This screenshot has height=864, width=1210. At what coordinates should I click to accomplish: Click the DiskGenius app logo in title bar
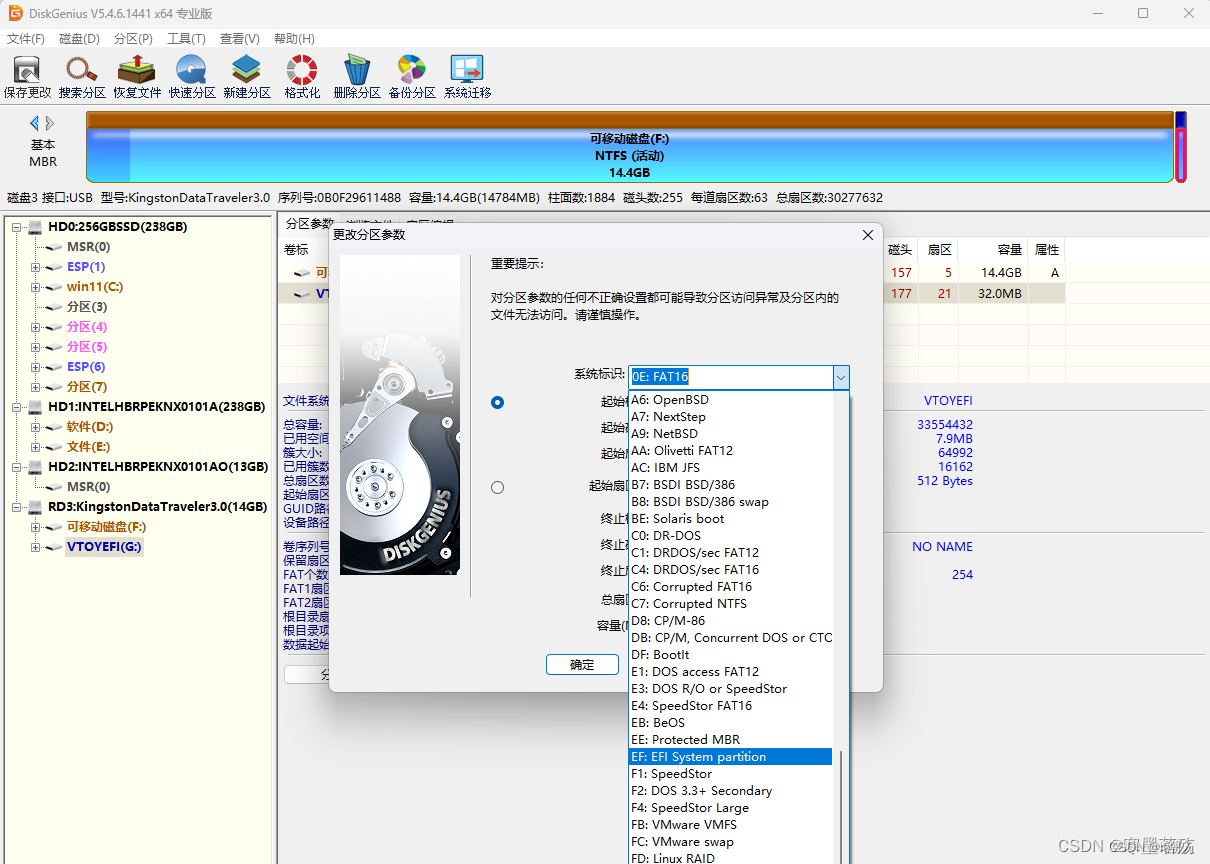pos(15,13)
